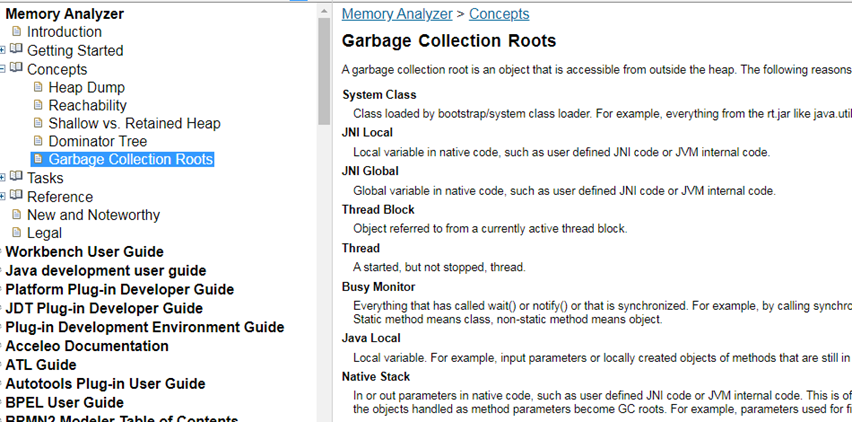852x422 pixels.
Task: Select the Memory Analyzer book title
Action: 65,14
